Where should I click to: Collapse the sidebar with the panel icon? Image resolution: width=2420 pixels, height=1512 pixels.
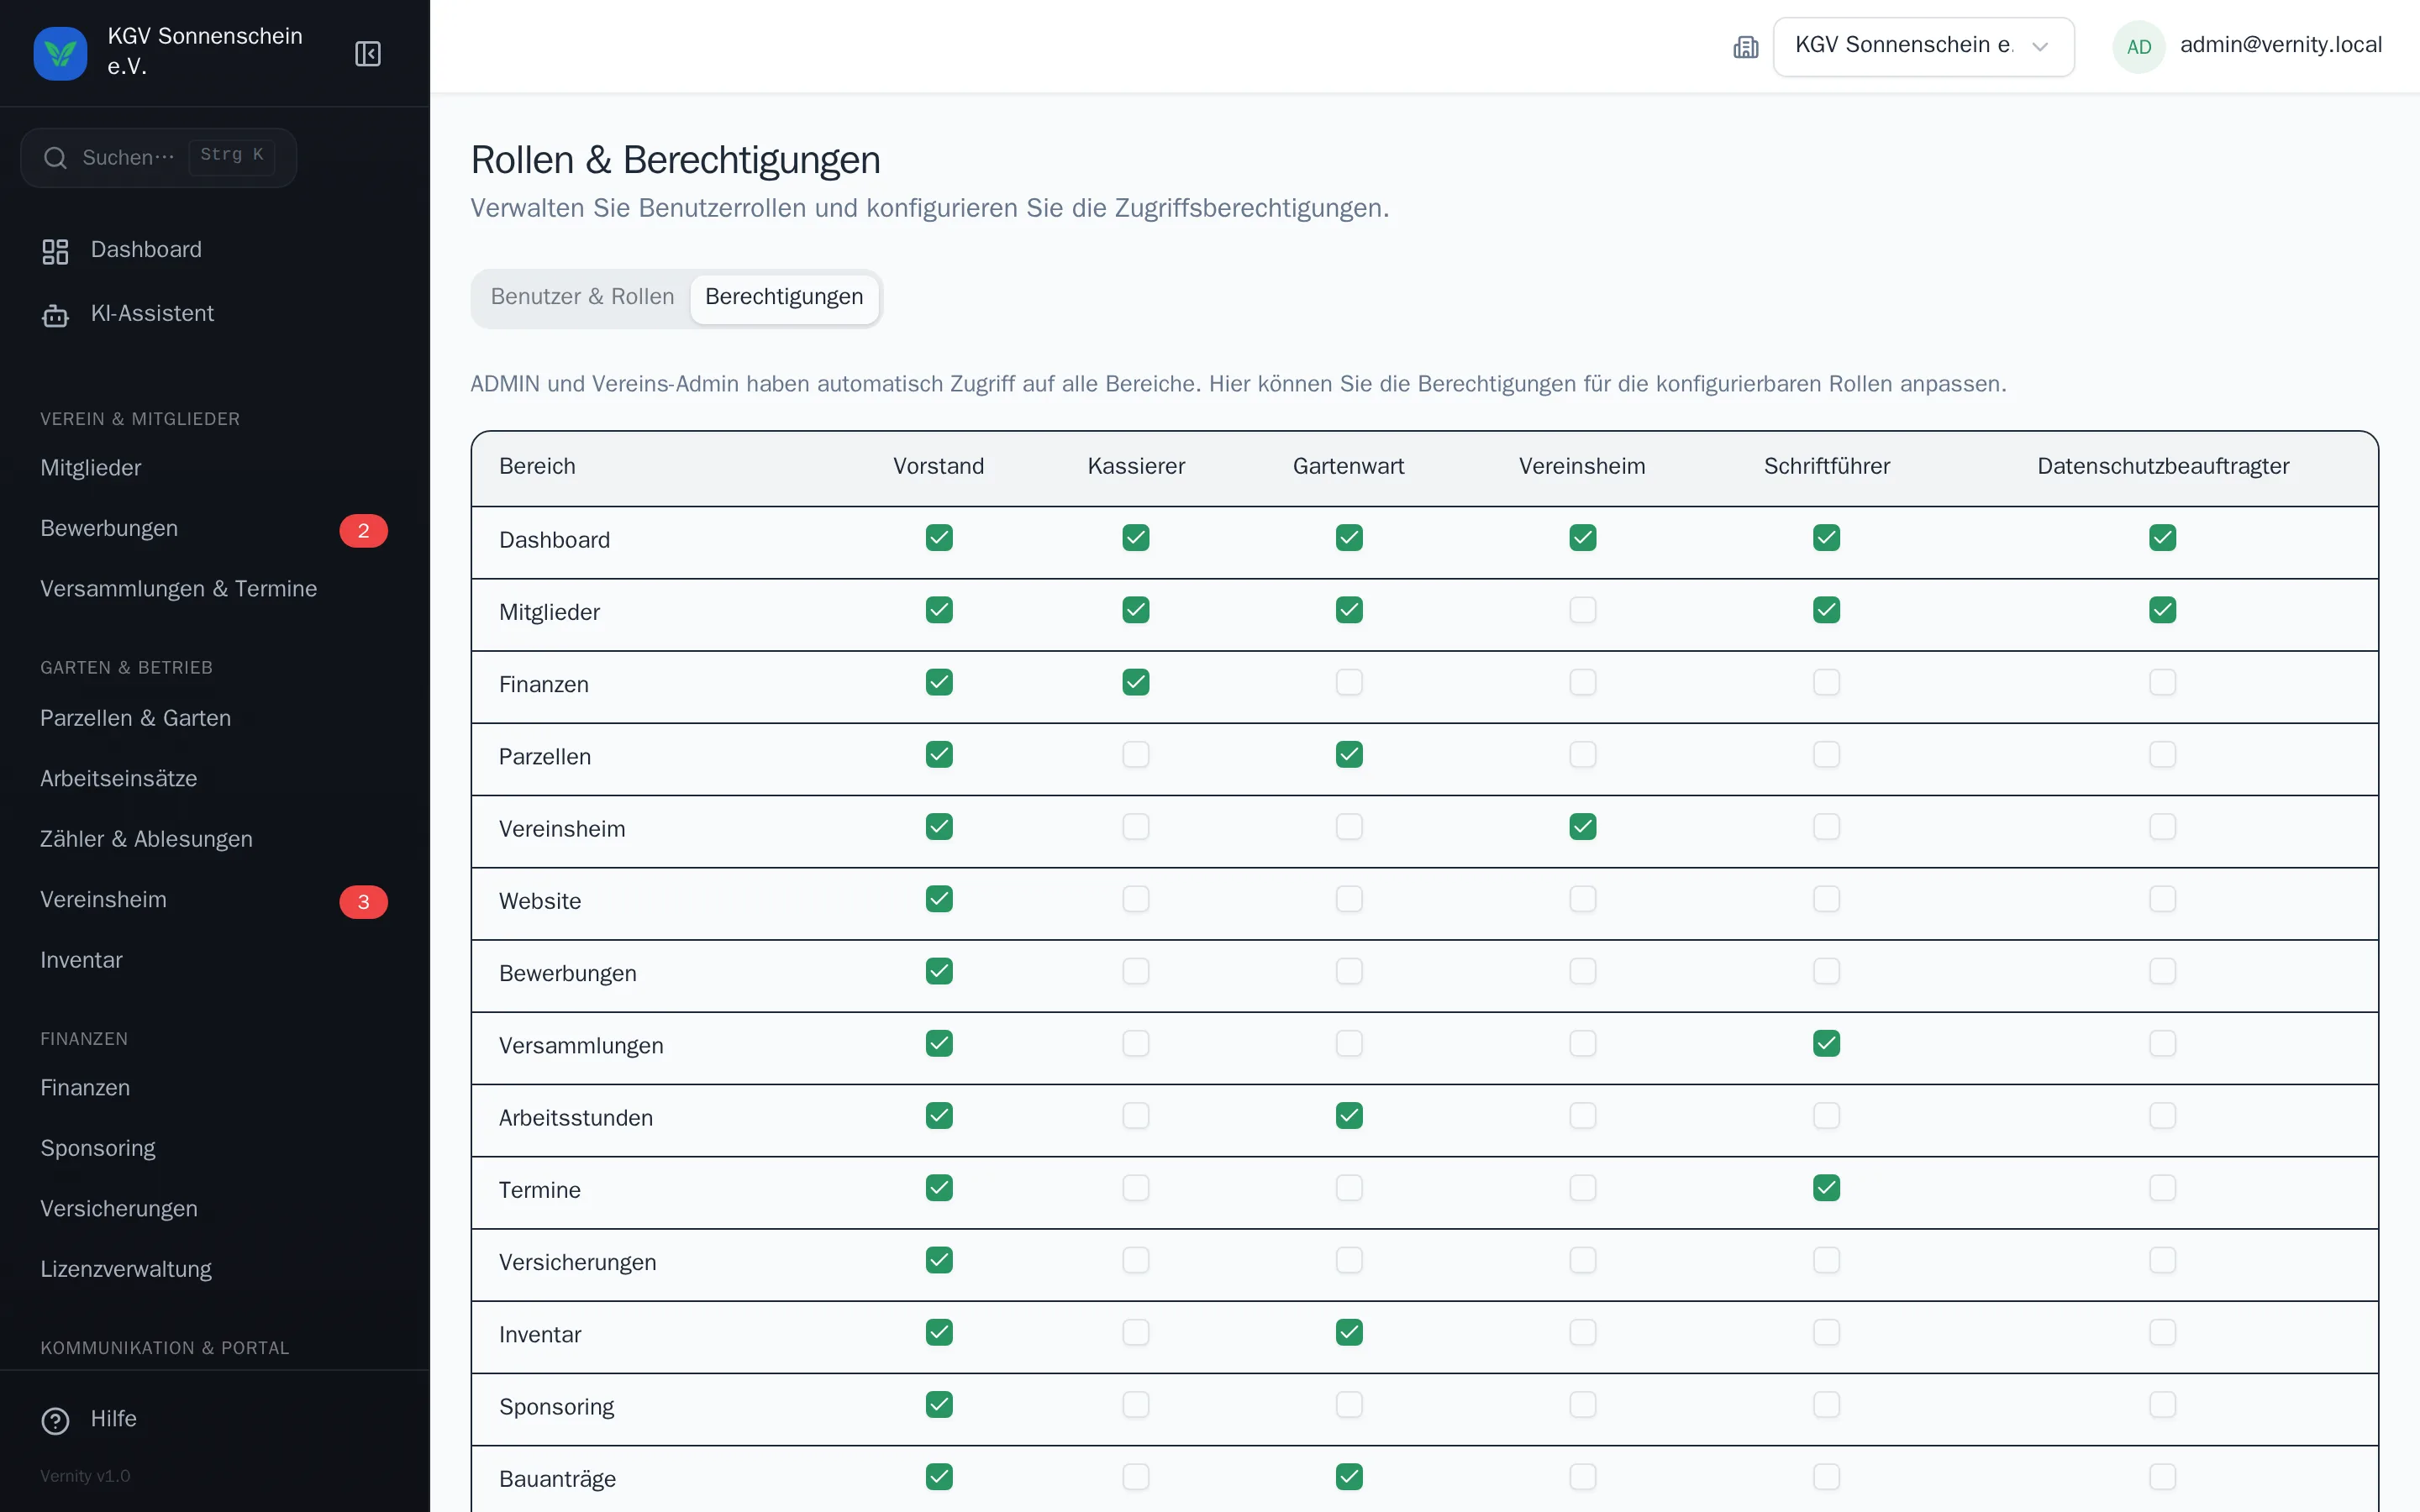pyautogui.click(x=368, y=53)
